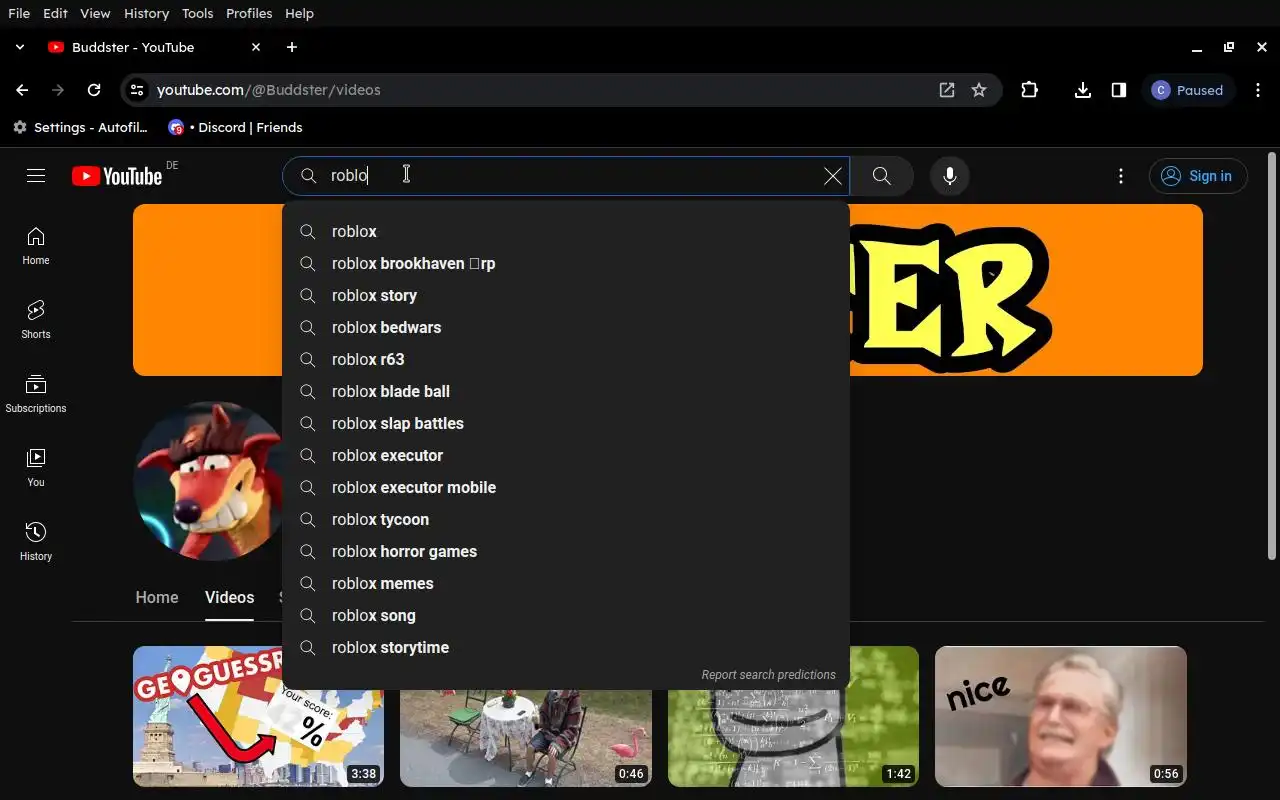The image size is (1280, 800).
Task: Start voice search with microphone icon
Action: coord(950,176)
